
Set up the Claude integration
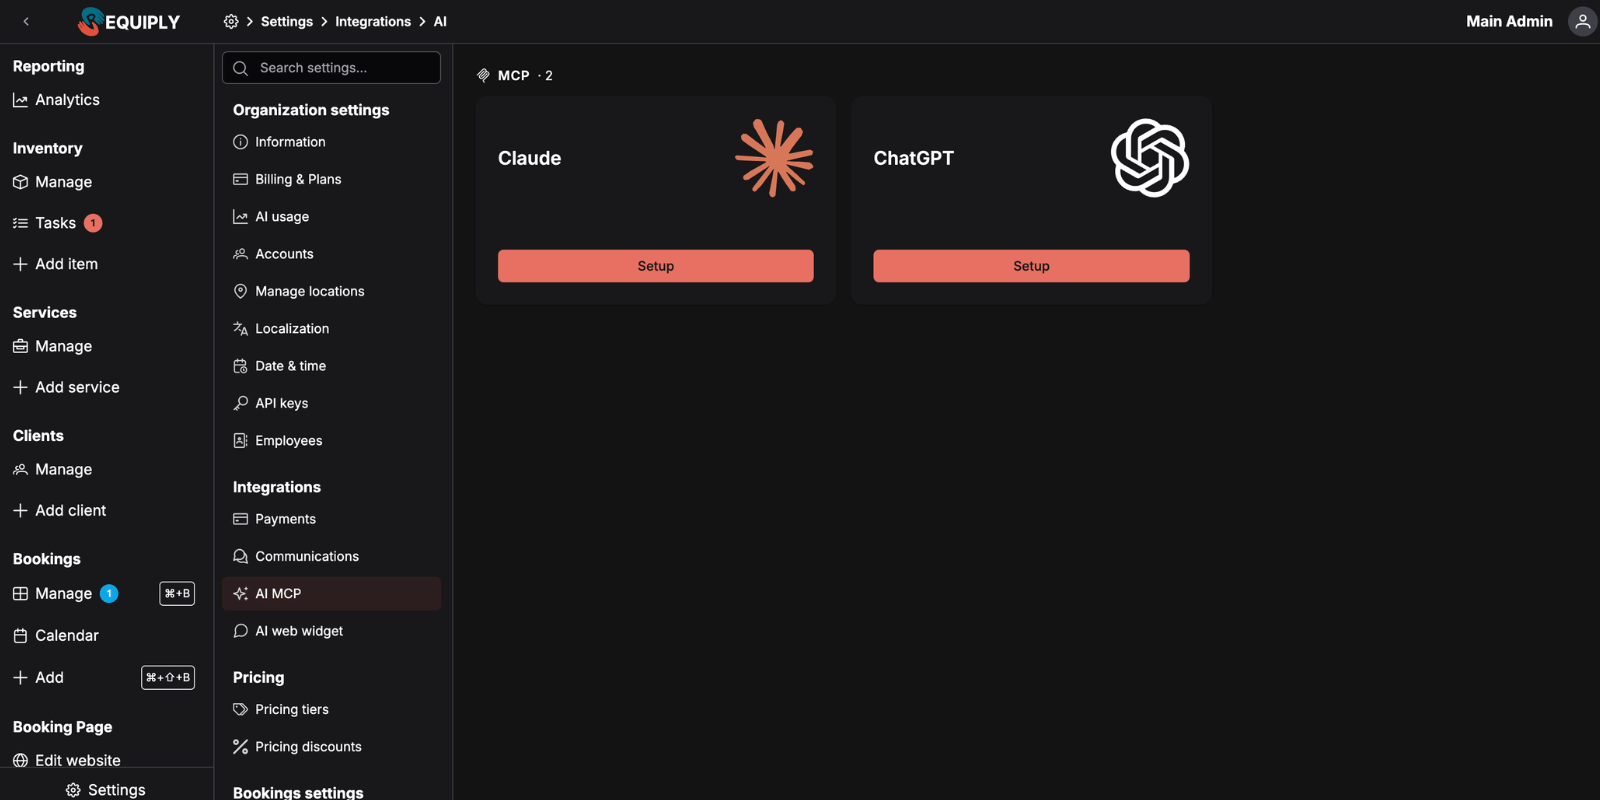click(656, 266)
